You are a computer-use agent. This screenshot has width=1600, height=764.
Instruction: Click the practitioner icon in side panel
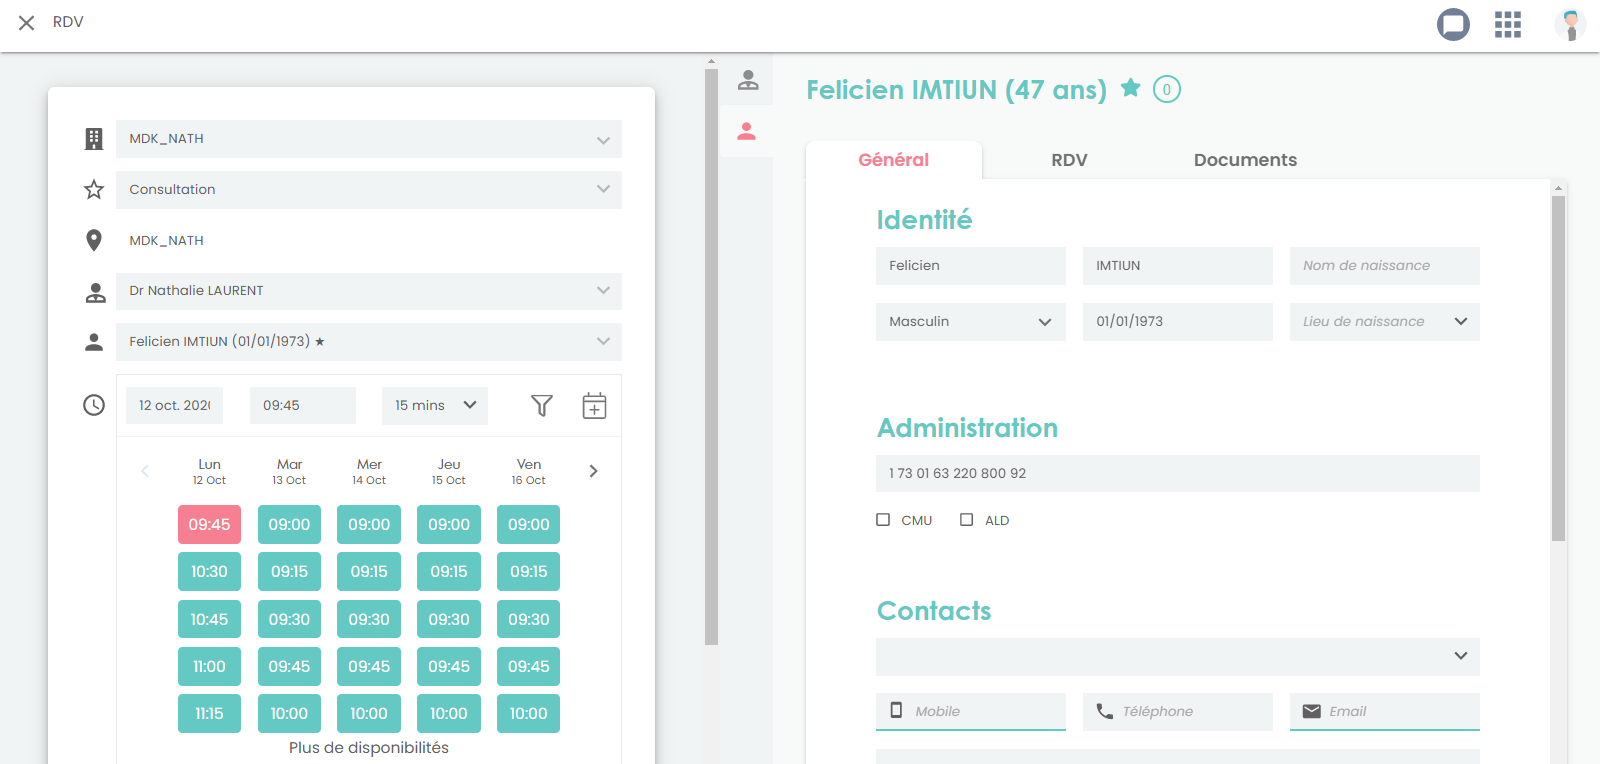point(747,80)
